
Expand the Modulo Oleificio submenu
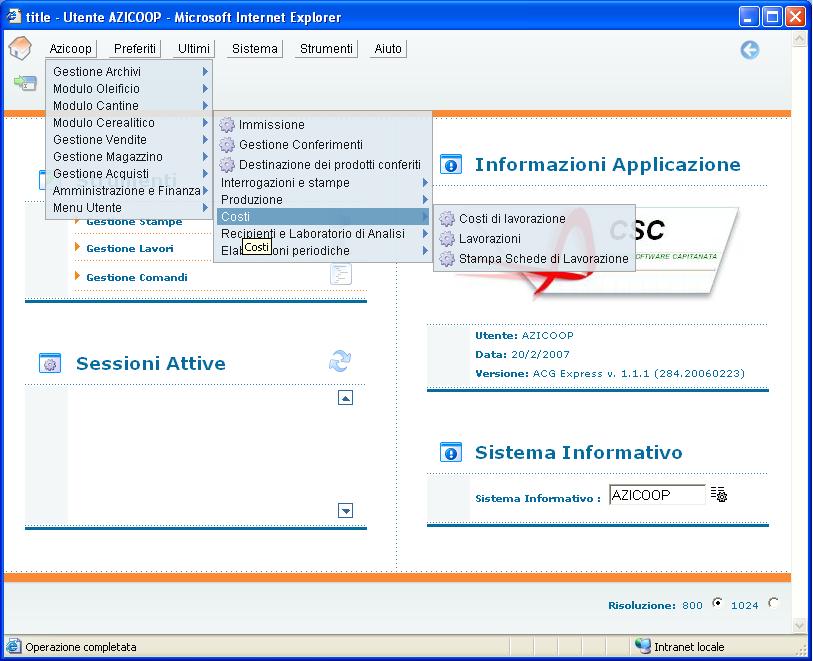[x=205, y=89]
